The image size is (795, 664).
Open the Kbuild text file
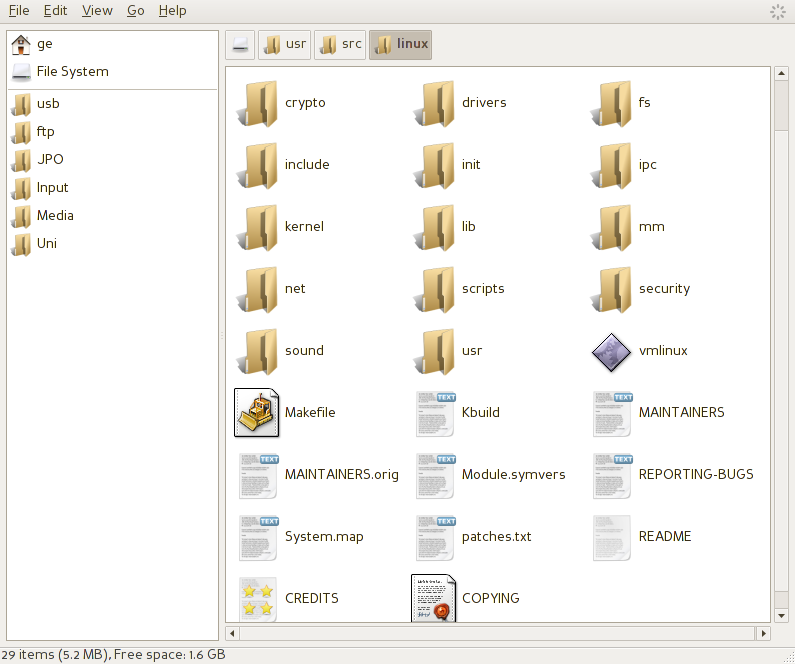[435, 413]
